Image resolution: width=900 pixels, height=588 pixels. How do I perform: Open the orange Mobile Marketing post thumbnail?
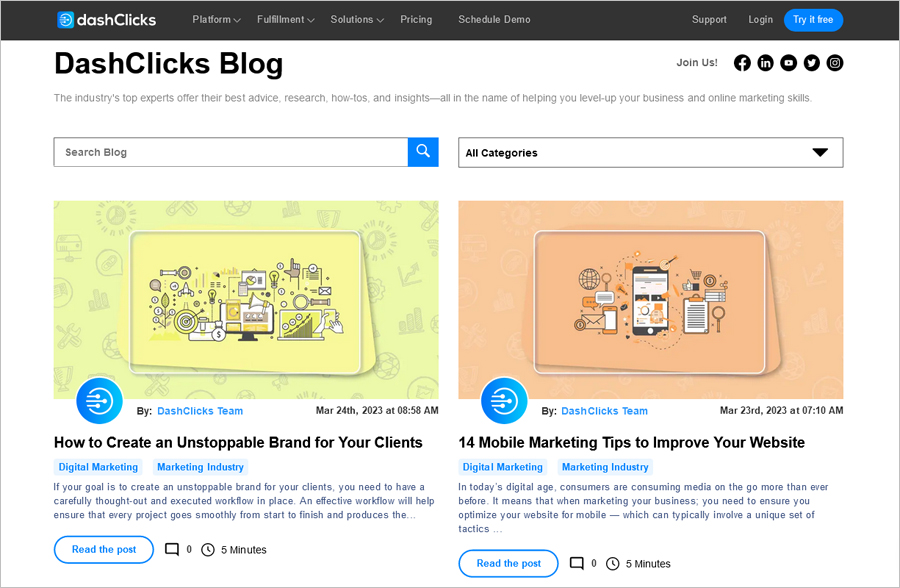(650, 299)
